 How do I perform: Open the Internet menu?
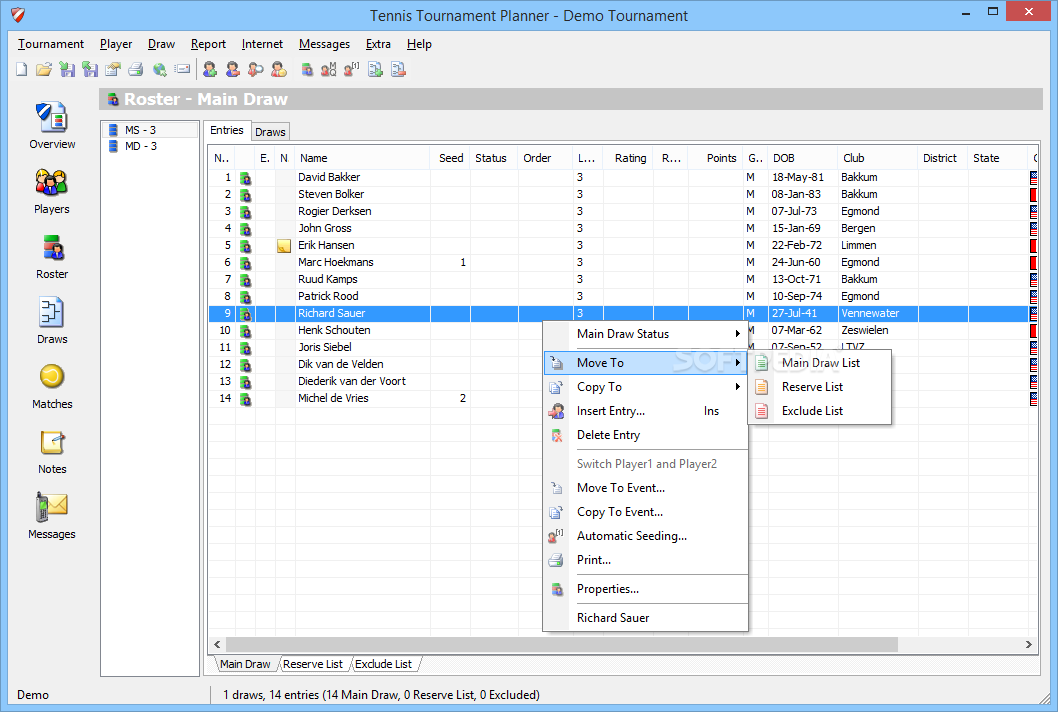(262, 44)
